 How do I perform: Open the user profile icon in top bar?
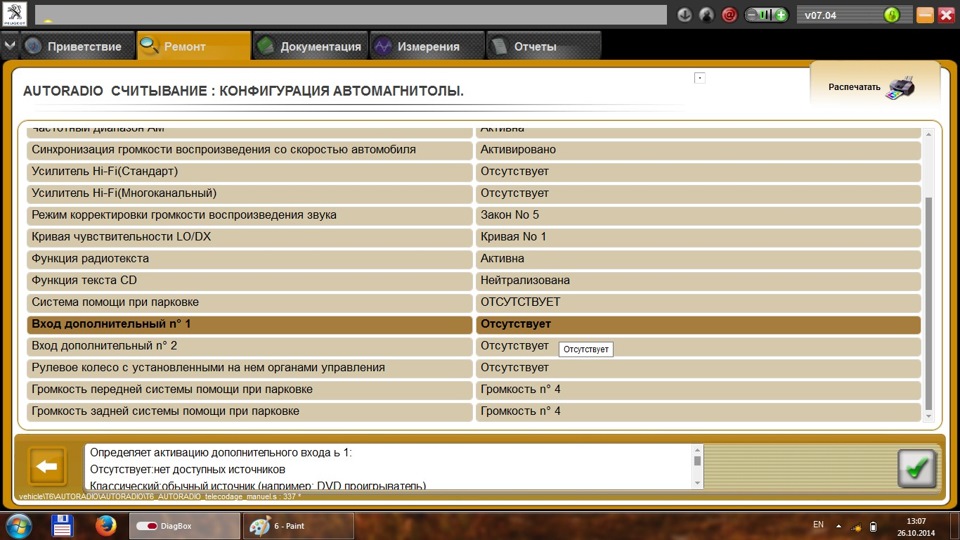pyautogui.click(x=707, y=15)
